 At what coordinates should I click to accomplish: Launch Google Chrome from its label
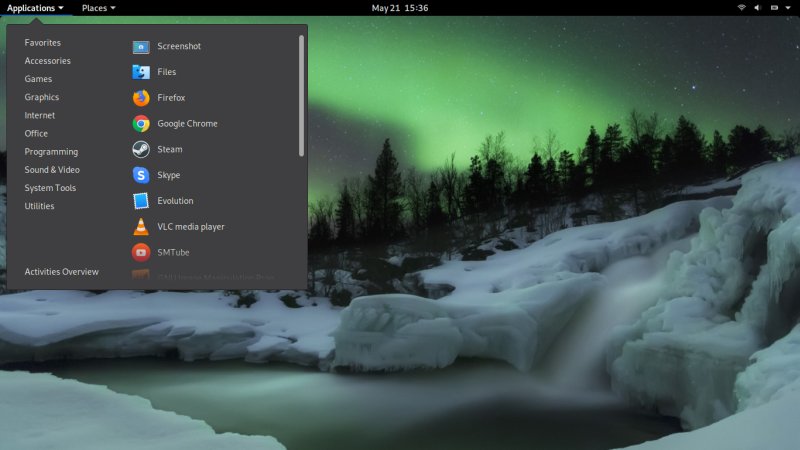coord(187,123)
